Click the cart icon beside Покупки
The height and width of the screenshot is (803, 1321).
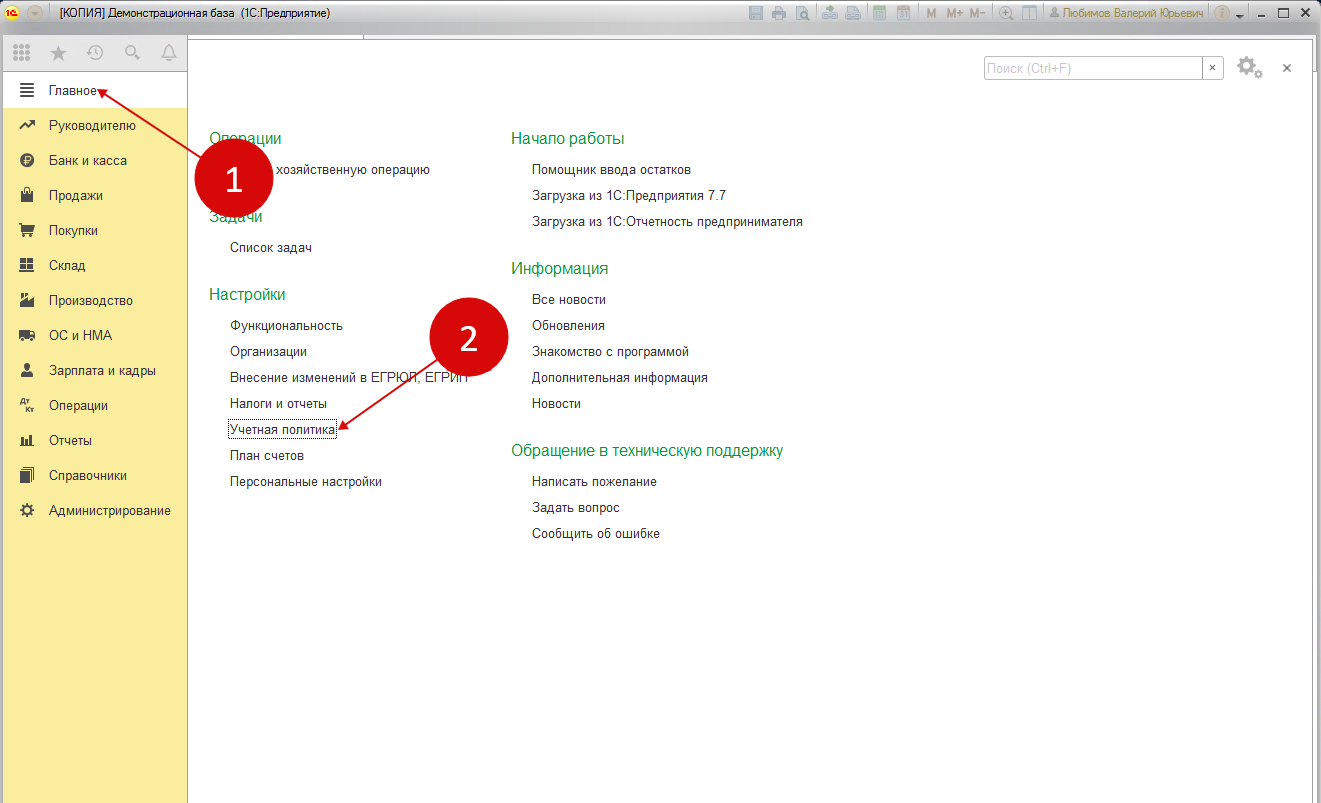[x=28, y=230]
